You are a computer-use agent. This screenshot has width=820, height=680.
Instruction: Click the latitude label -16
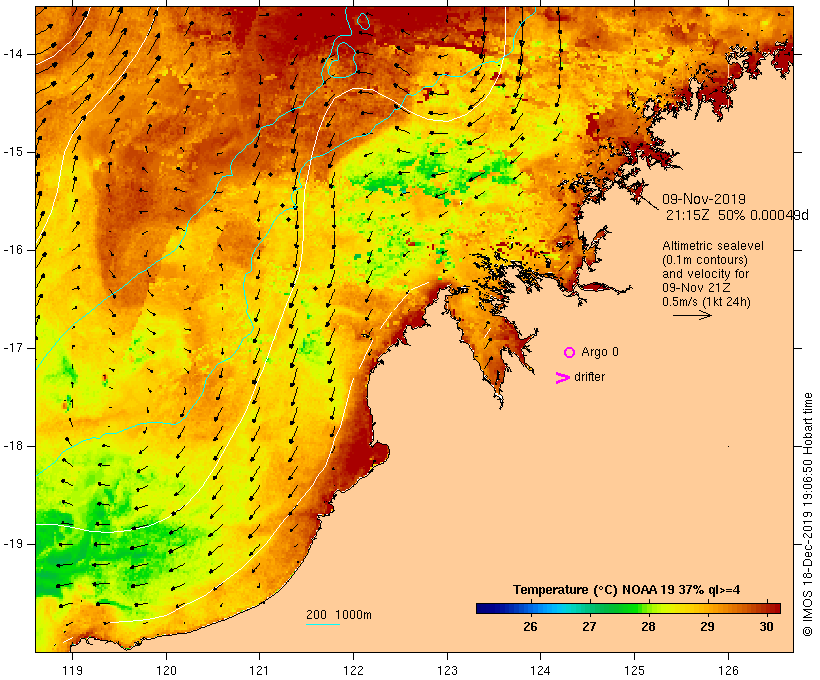13,250
